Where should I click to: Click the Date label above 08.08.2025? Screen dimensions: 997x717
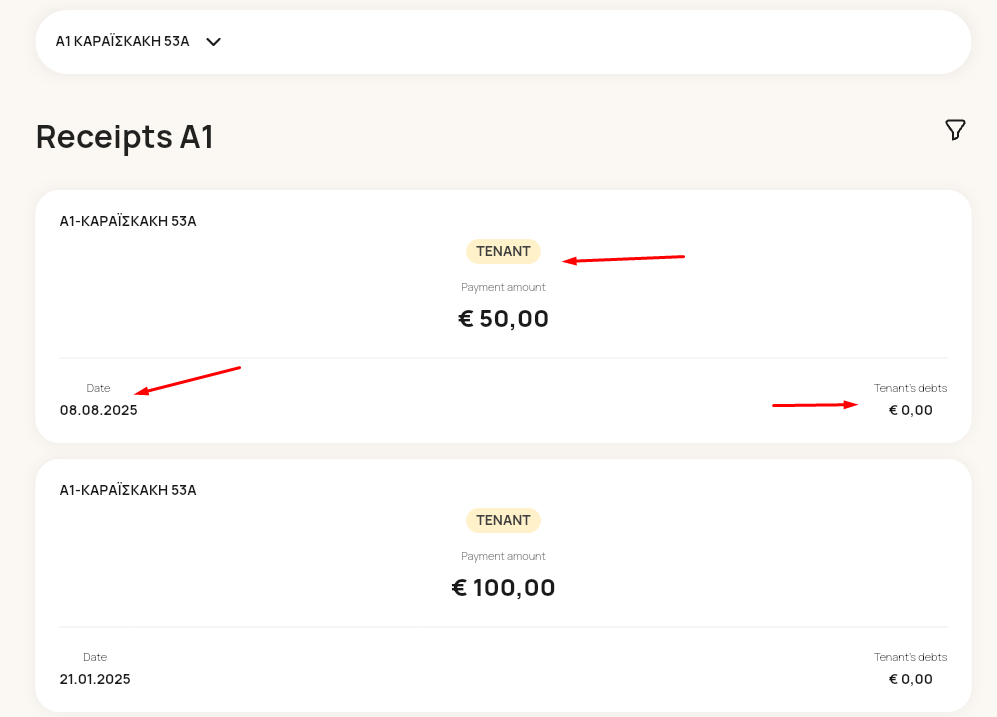pyautogui.click(x=98, y=388)
